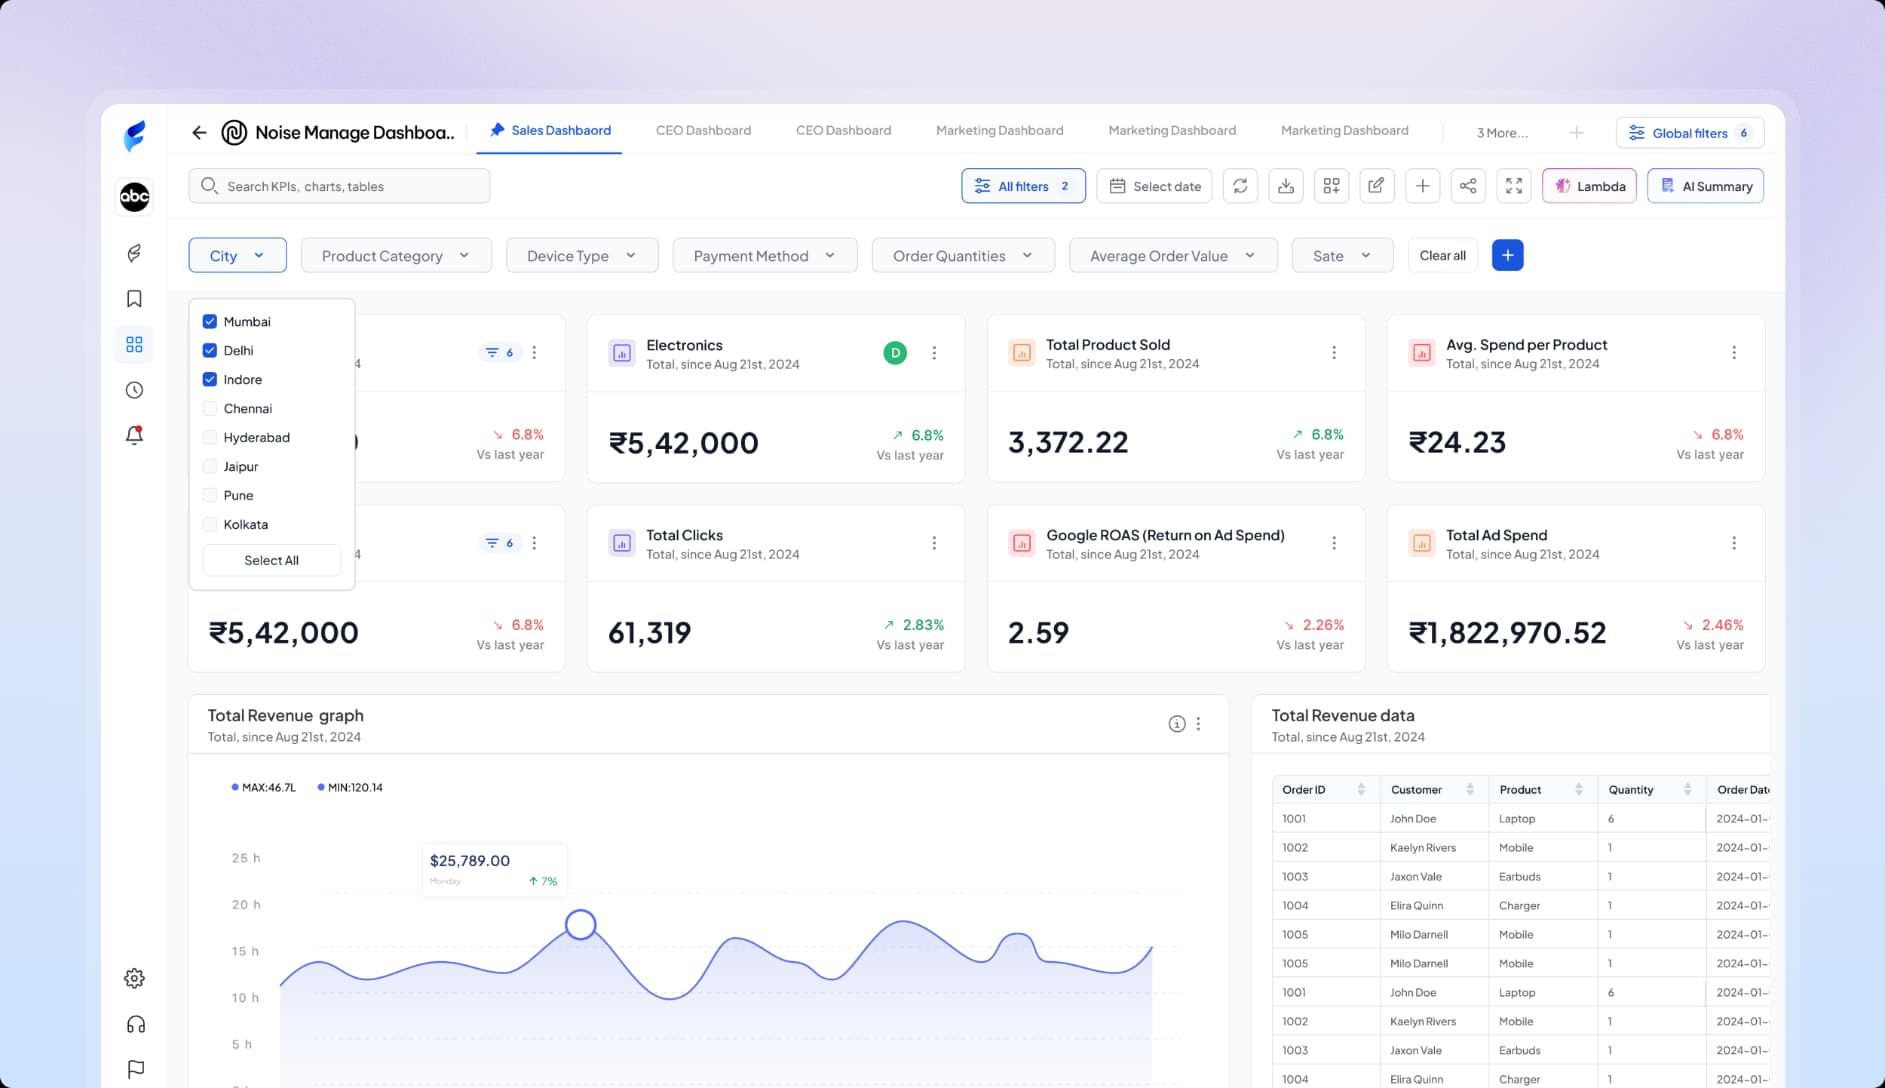
Task: View history using the sidebar clock icon
Action: click(134, 390)
